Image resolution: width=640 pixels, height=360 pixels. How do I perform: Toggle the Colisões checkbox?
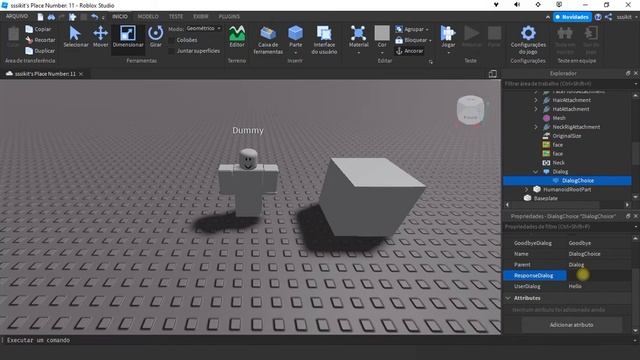(x=171, y=40)
